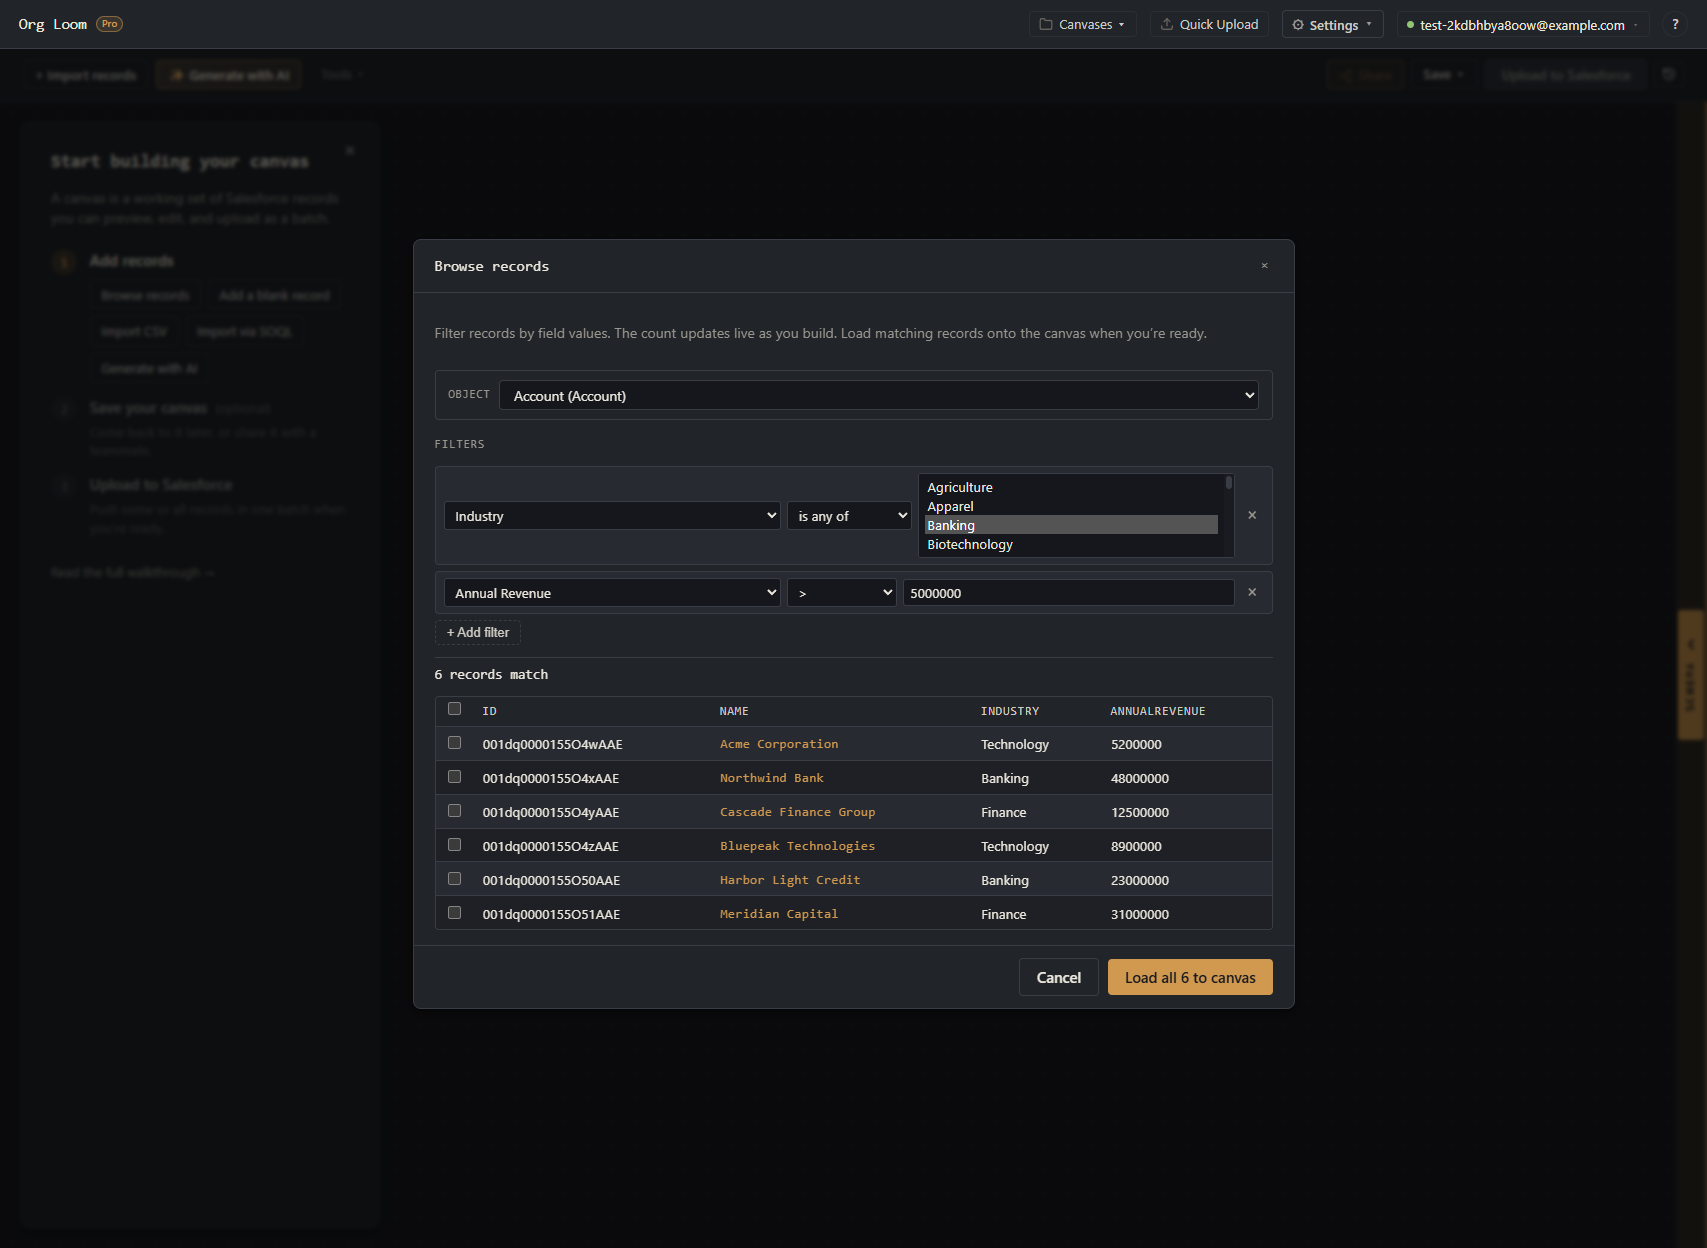Check the Northwind Bank row checkbox

(x=455, y=777)
